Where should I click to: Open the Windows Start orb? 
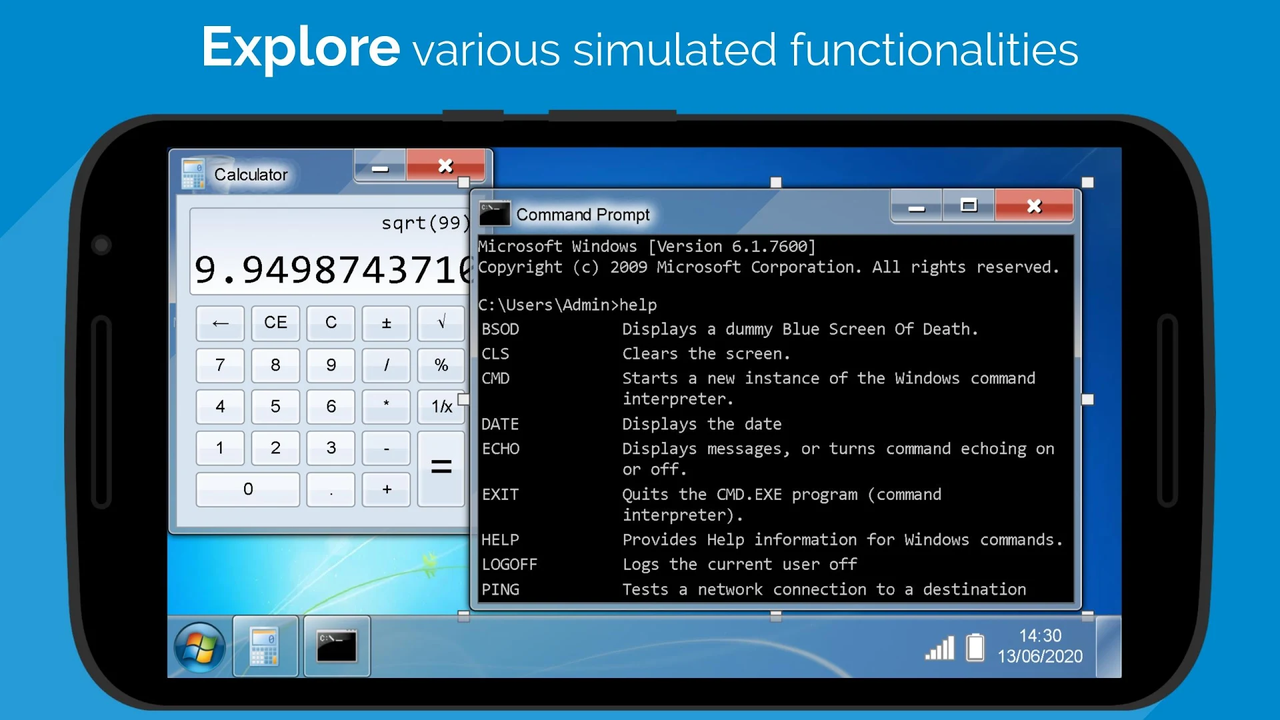[x=200, y=647]
